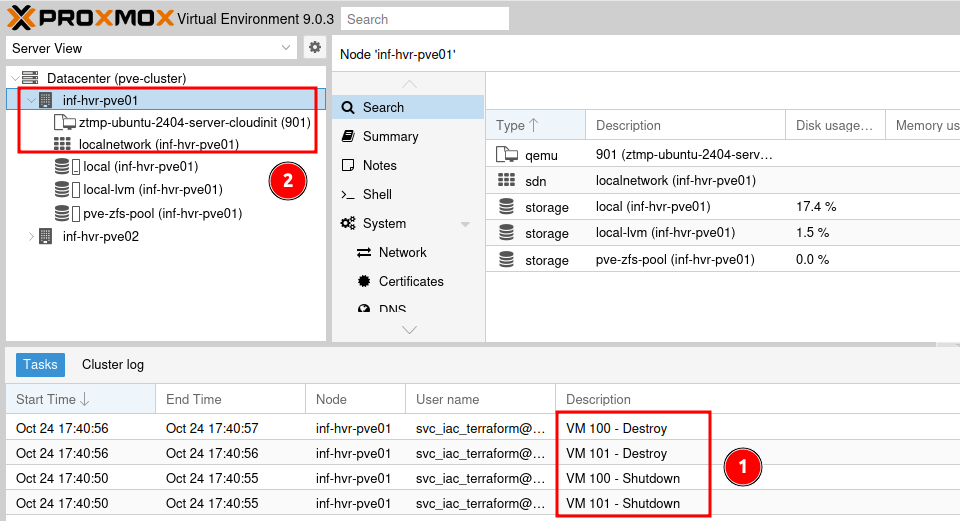Switch to the Cluster log tab
This screenshot has height=521, width=960.
tap(112, 365)
